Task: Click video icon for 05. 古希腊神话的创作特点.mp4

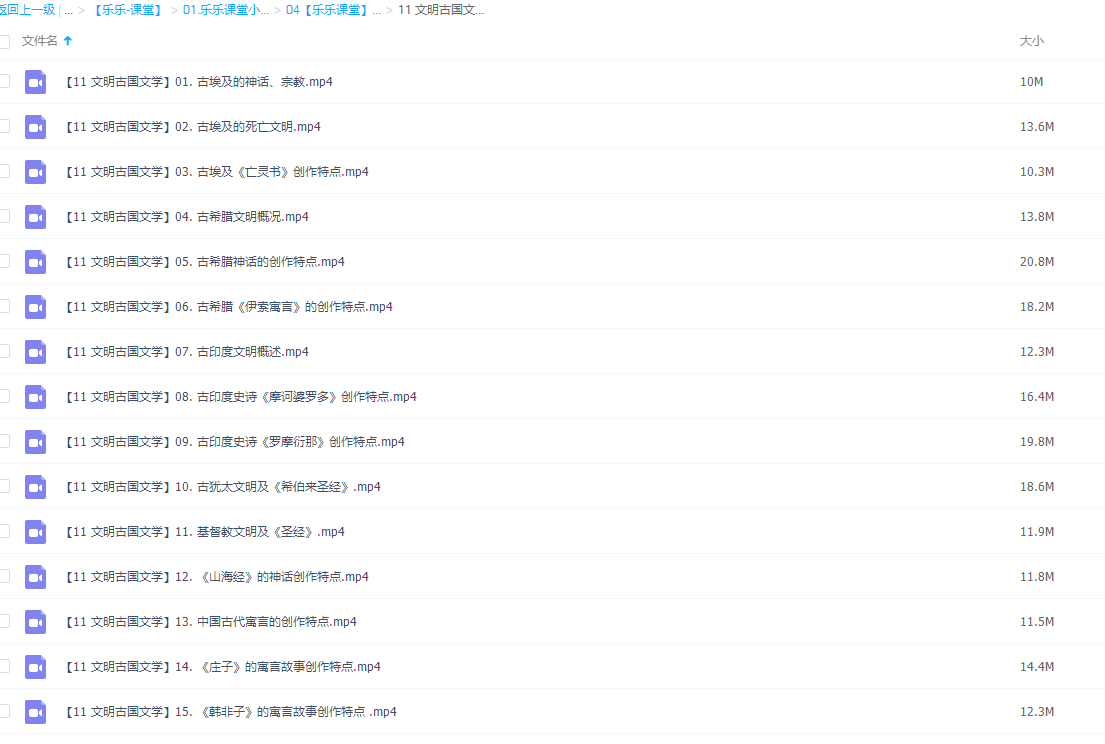Action: [x=36, y=262]
